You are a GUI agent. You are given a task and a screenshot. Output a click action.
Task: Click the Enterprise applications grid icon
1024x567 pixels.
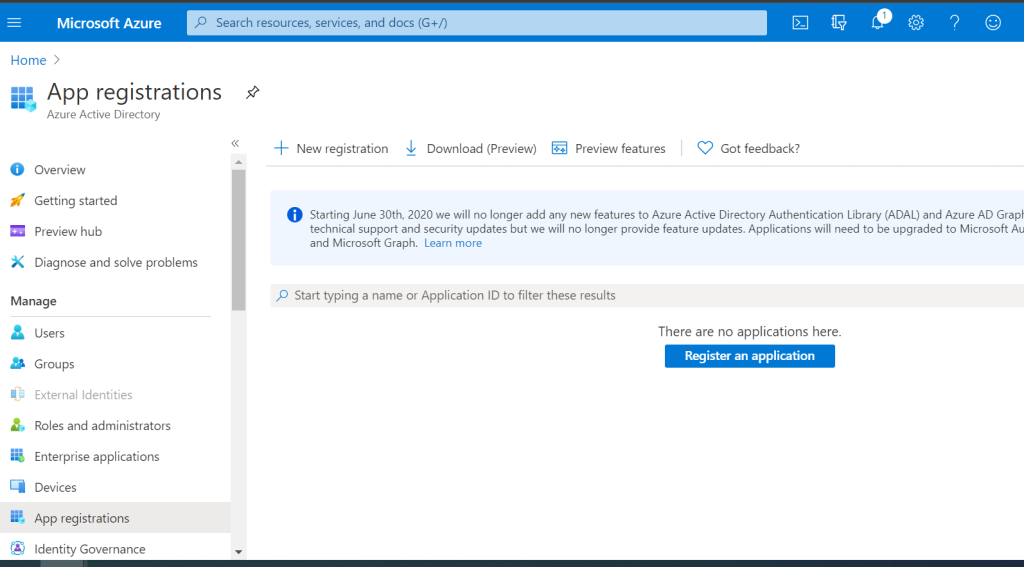tap(18, 456)
